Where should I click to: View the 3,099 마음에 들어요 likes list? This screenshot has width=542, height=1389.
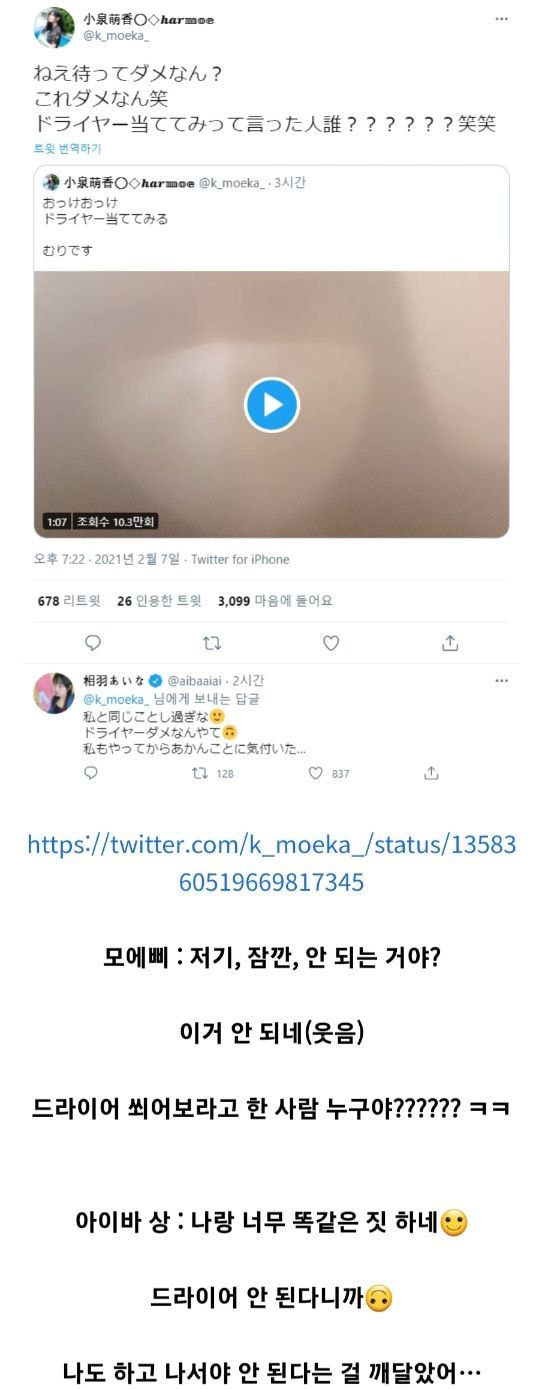click(x=275, y=601)
